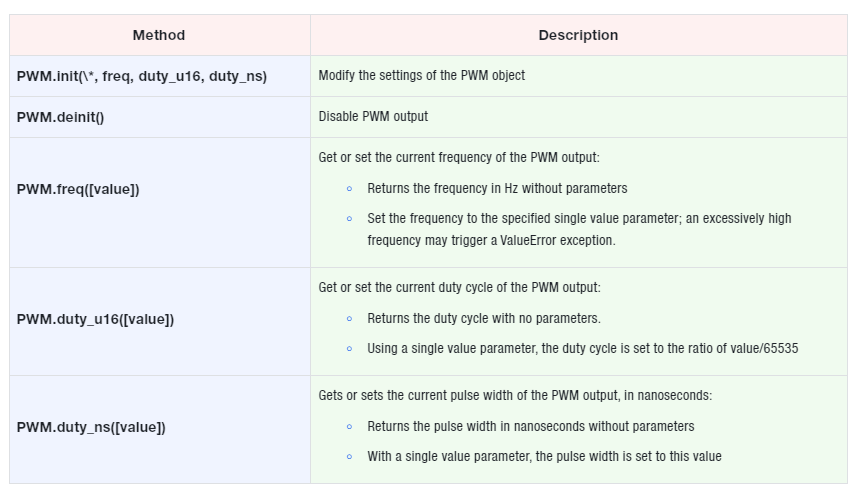Click bullet before 'Returns the pulse width in nanoseconds'
The image size is (863, 496).
[x=349, y=427]
